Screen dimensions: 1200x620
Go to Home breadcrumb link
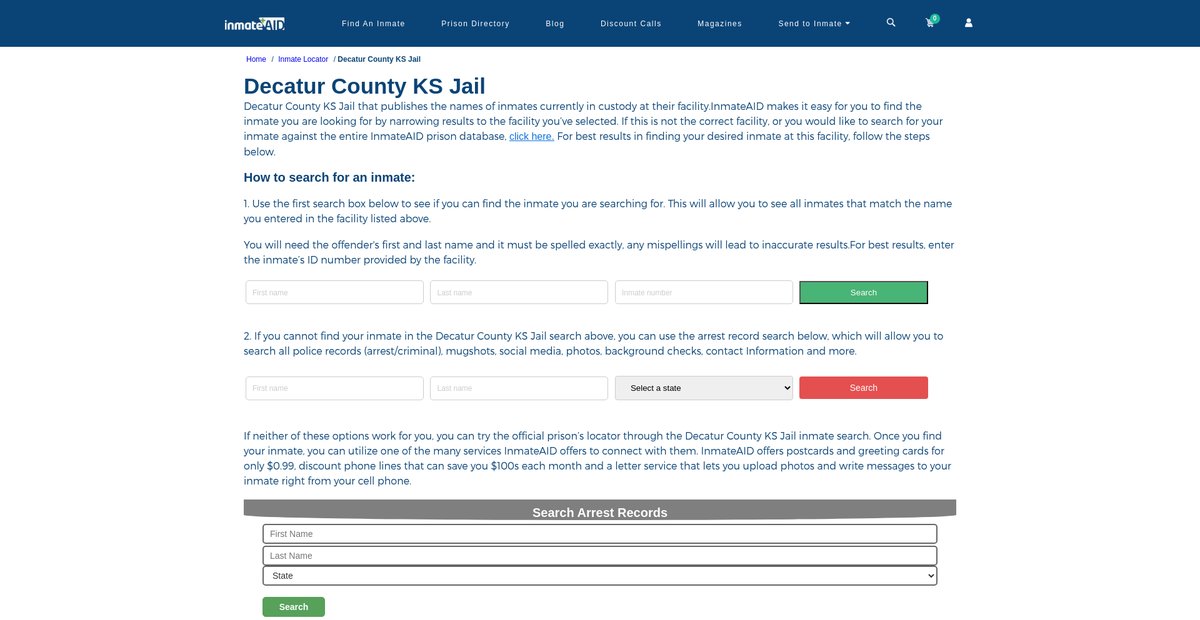click(x=256, y=59)
